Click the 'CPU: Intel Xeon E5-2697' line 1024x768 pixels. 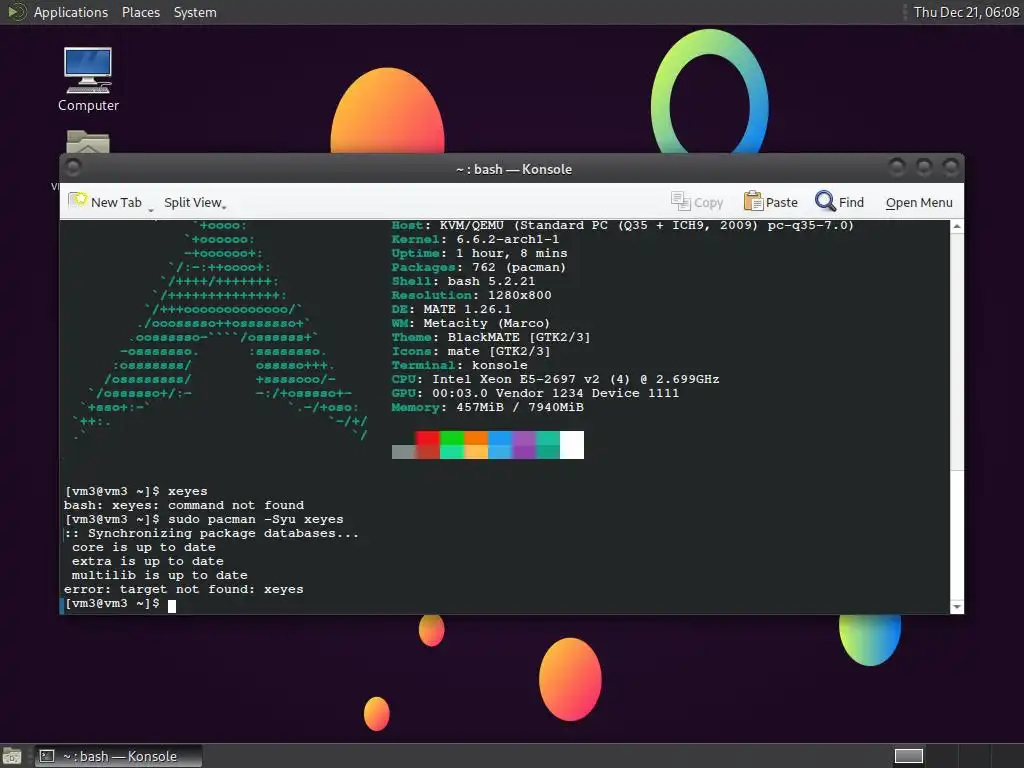coord(555,379)
